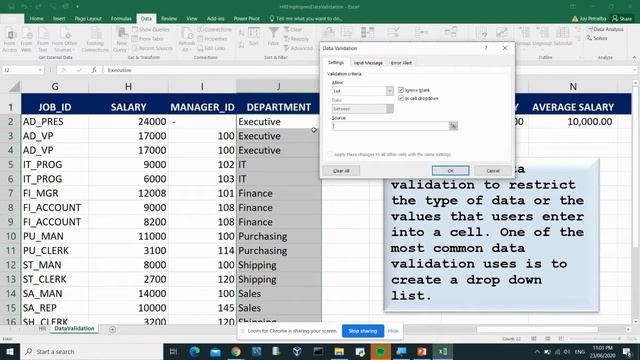This screenshot has height=360, width=640.
Task: Click the Sort A to Z icon
Action: [241, 33]
